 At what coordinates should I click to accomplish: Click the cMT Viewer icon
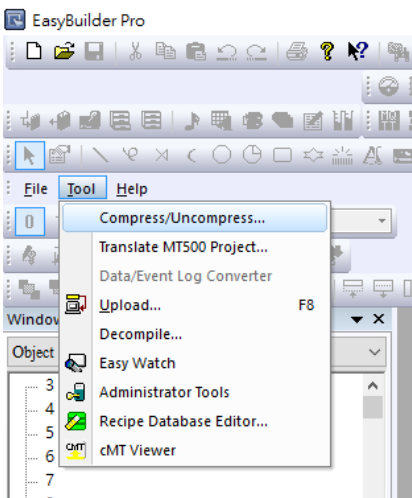click(x=76, y=450)
